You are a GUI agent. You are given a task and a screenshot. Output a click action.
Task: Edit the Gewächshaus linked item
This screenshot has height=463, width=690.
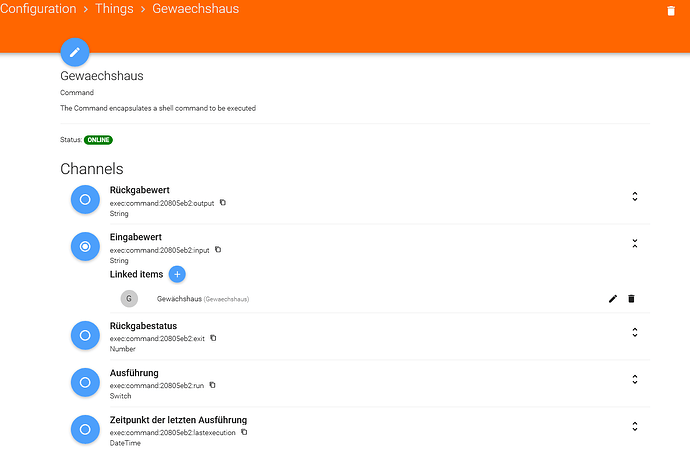coord(613,298)
